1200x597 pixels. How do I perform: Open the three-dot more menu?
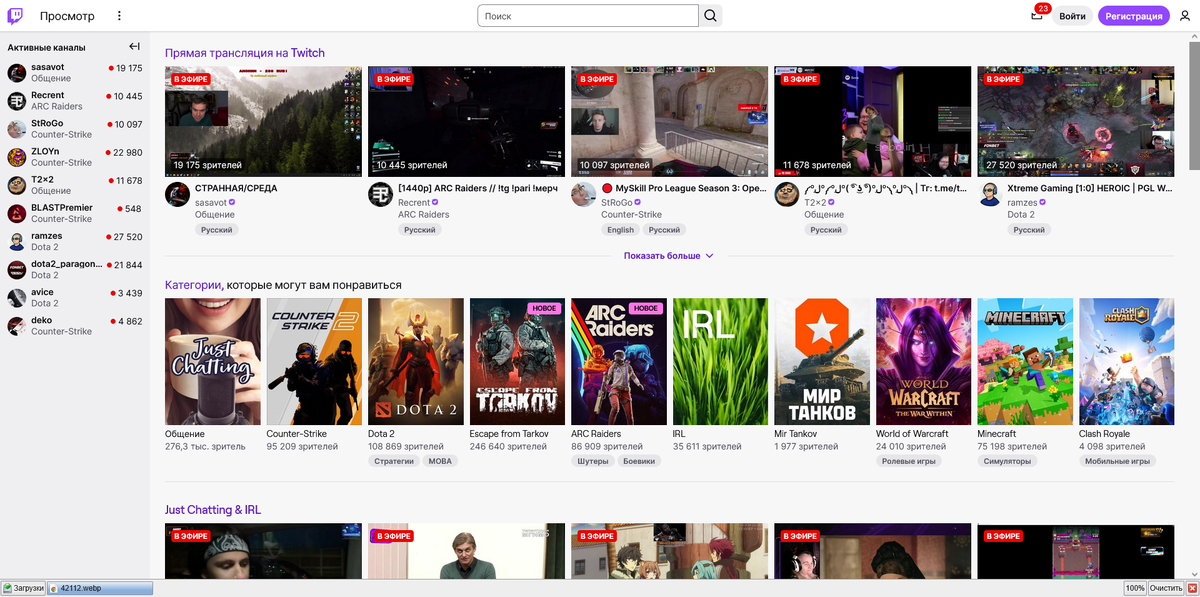coord(119,16)
